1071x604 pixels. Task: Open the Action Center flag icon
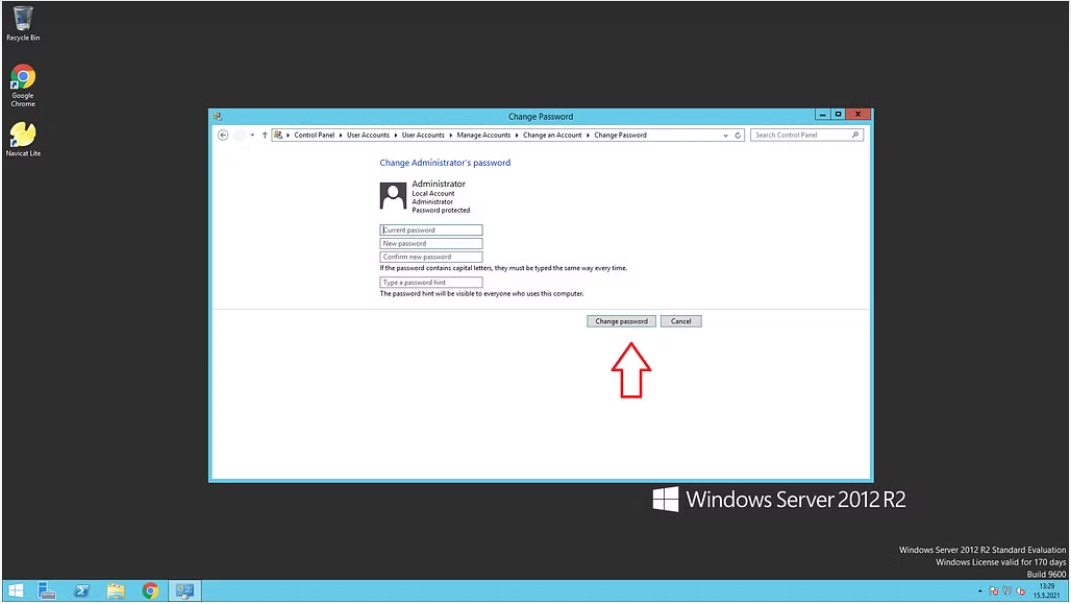tap(993, 591)
